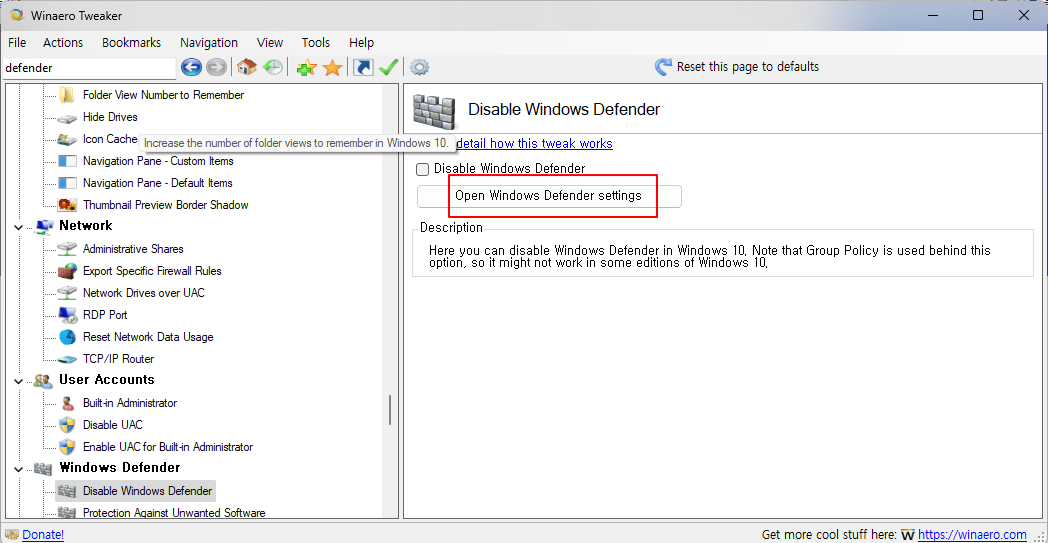This screenshot has width=1048, height=543.
Task: Click the Windows Defender category label
Action: pyautogui.click(x=120, y=467)
